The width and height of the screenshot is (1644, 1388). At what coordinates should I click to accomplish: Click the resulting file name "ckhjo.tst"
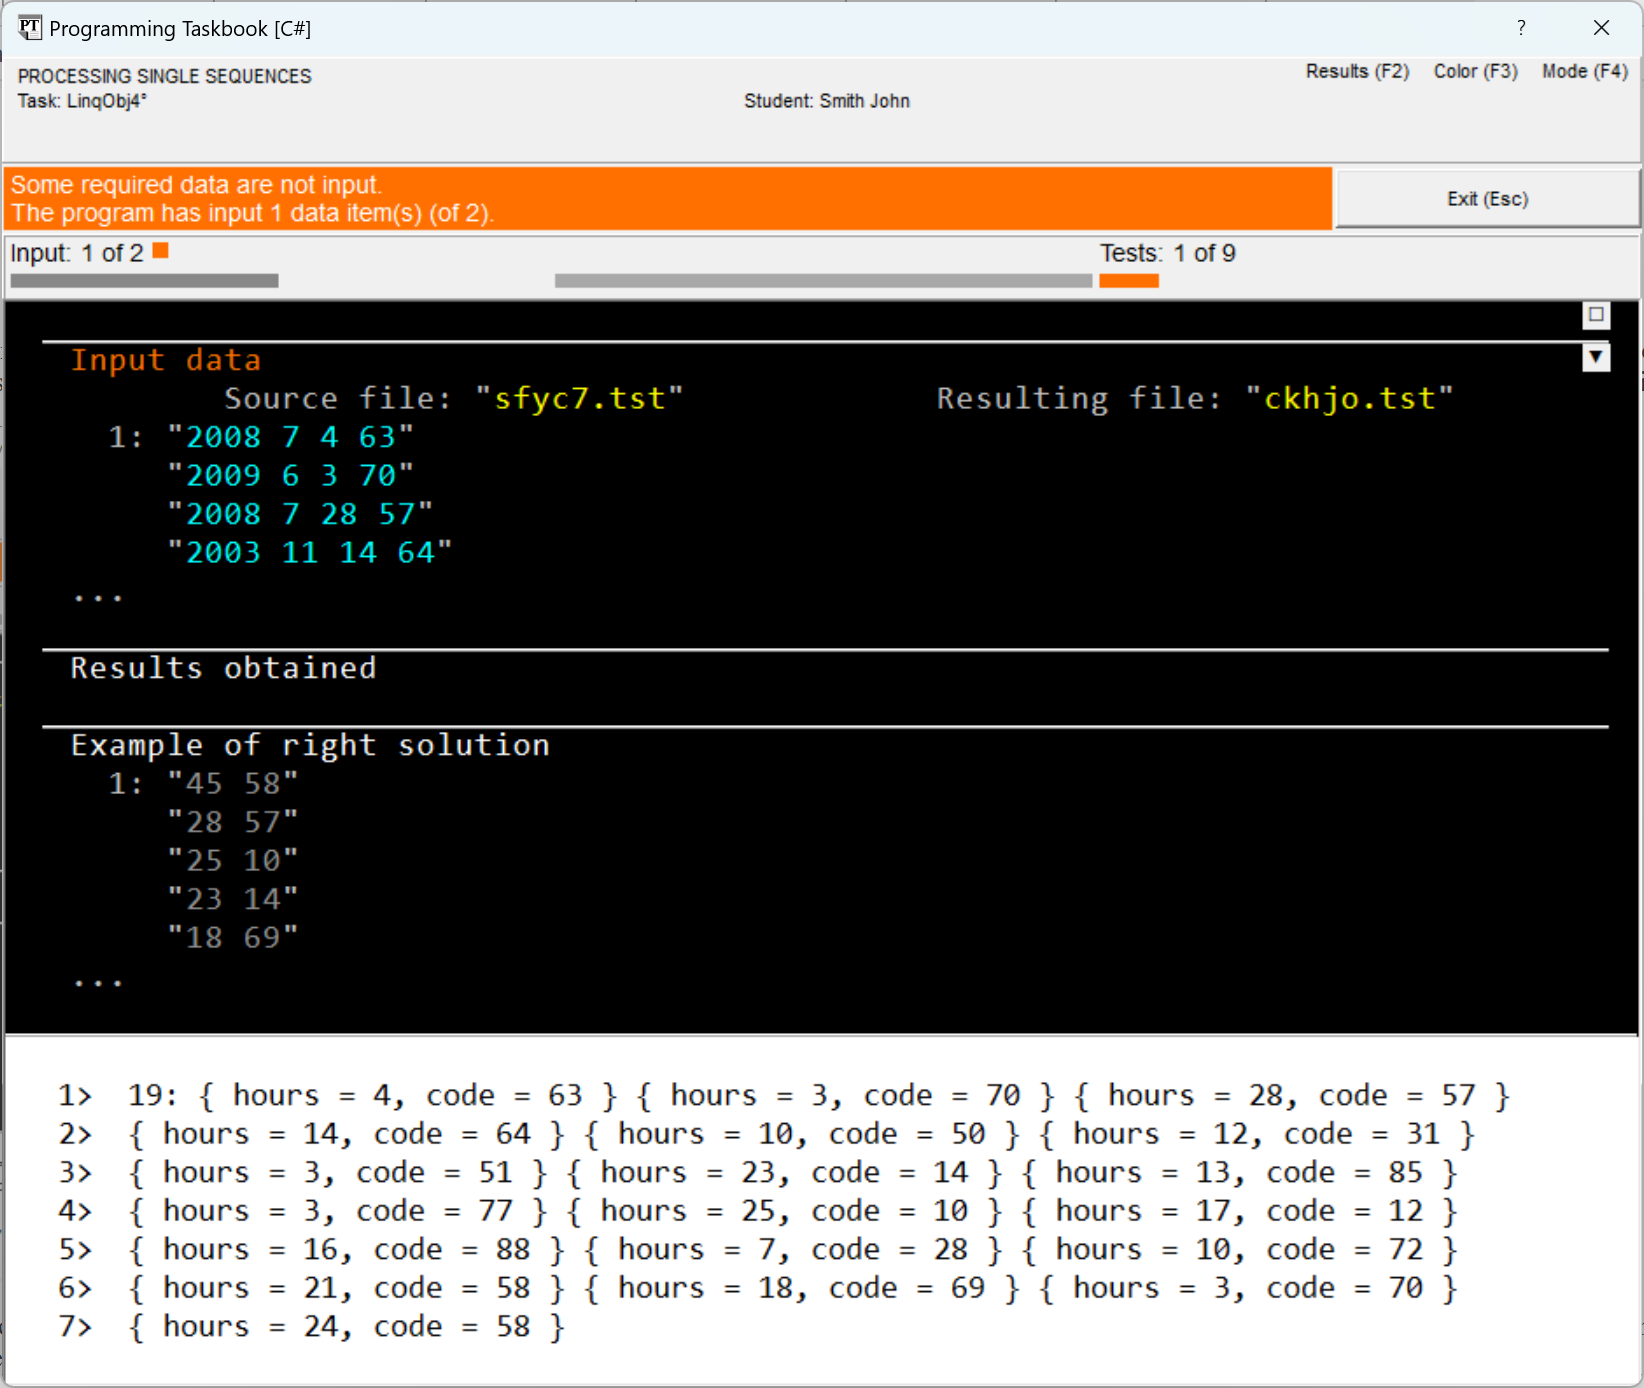[1349, 398]
